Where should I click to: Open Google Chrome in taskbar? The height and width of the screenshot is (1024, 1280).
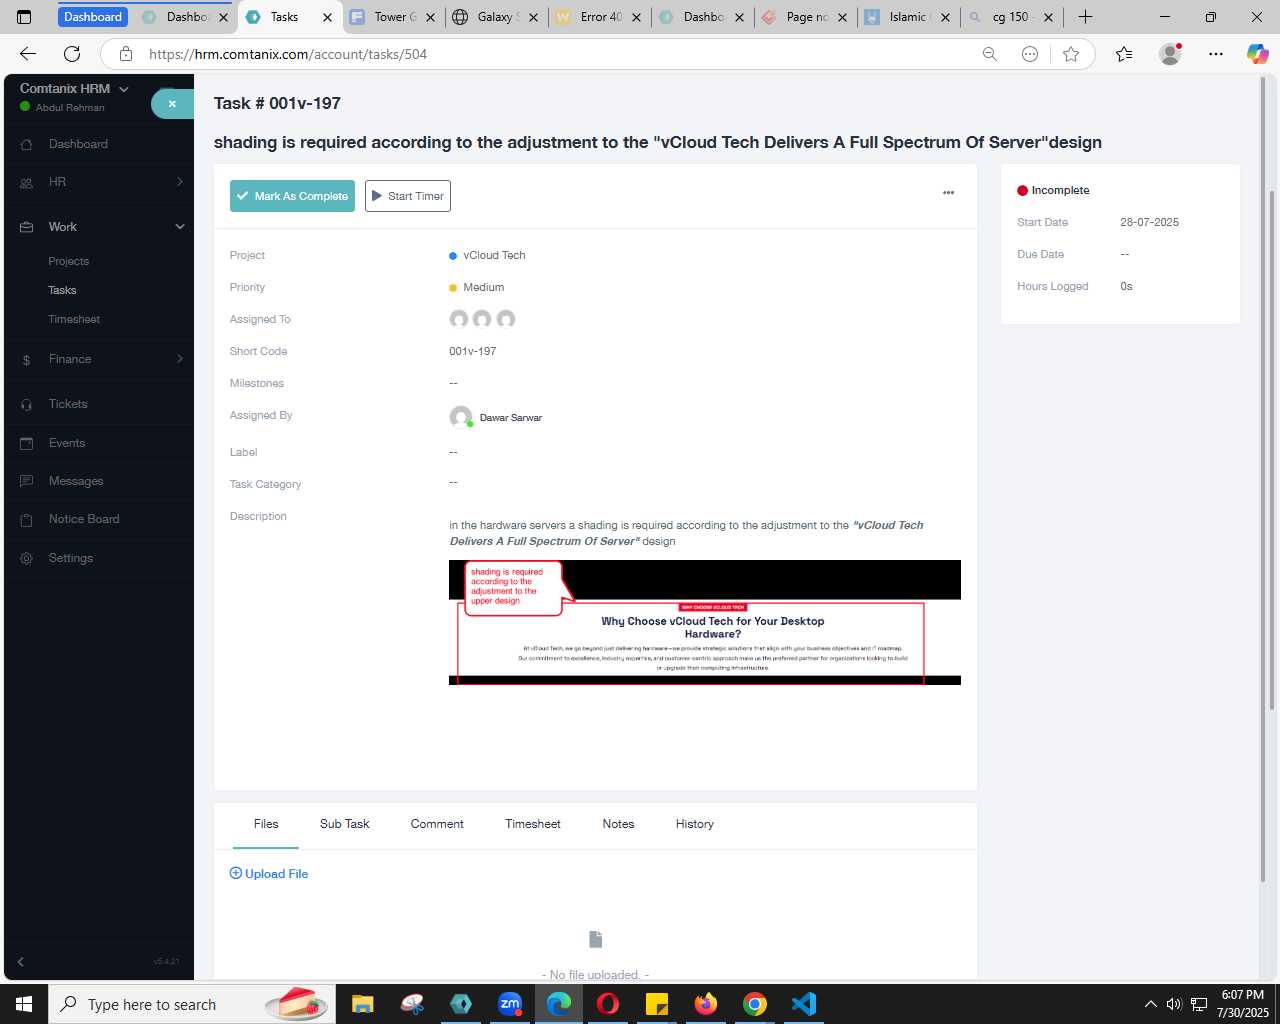[755, 1003]
